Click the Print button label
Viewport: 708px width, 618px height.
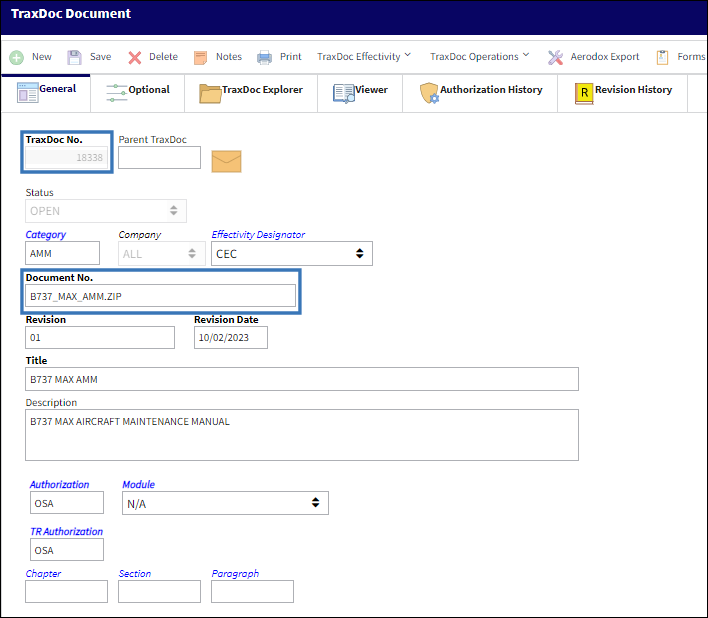[290, 56]
